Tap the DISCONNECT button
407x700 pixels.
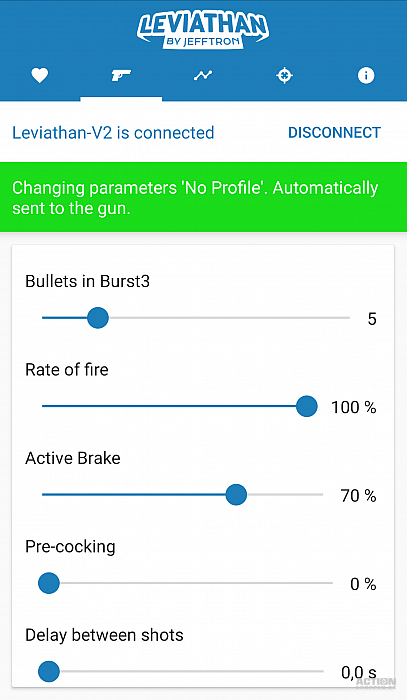pyautogui.click(x=334, y=133)
